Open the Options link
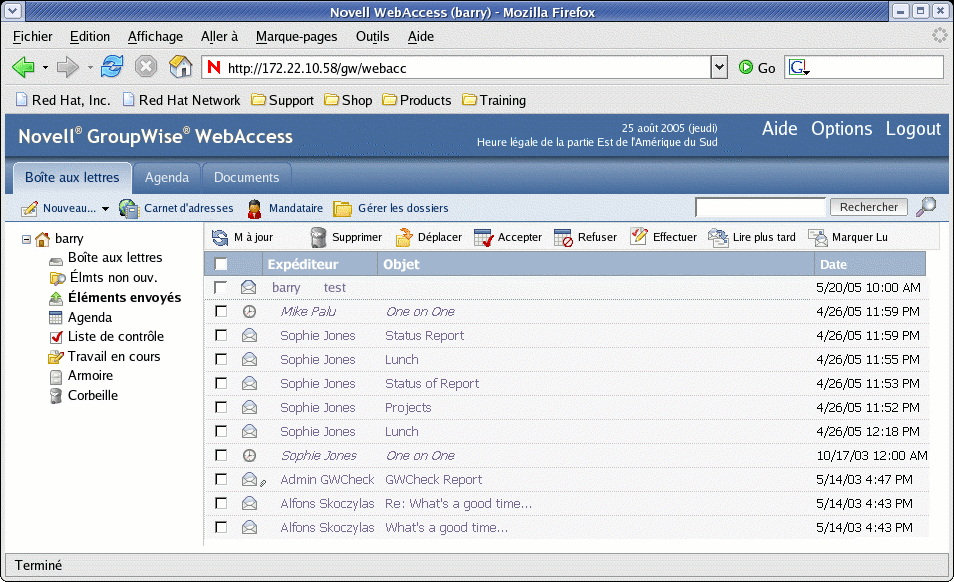Image resolution: width=954 pixels, height=582 pixels. coord(841,129)
